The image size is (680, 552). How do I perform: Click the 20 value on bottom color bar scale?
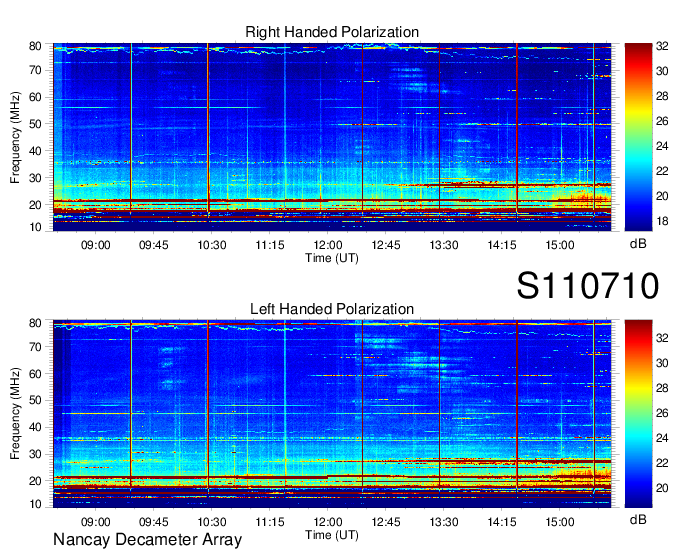pos(662,488)
